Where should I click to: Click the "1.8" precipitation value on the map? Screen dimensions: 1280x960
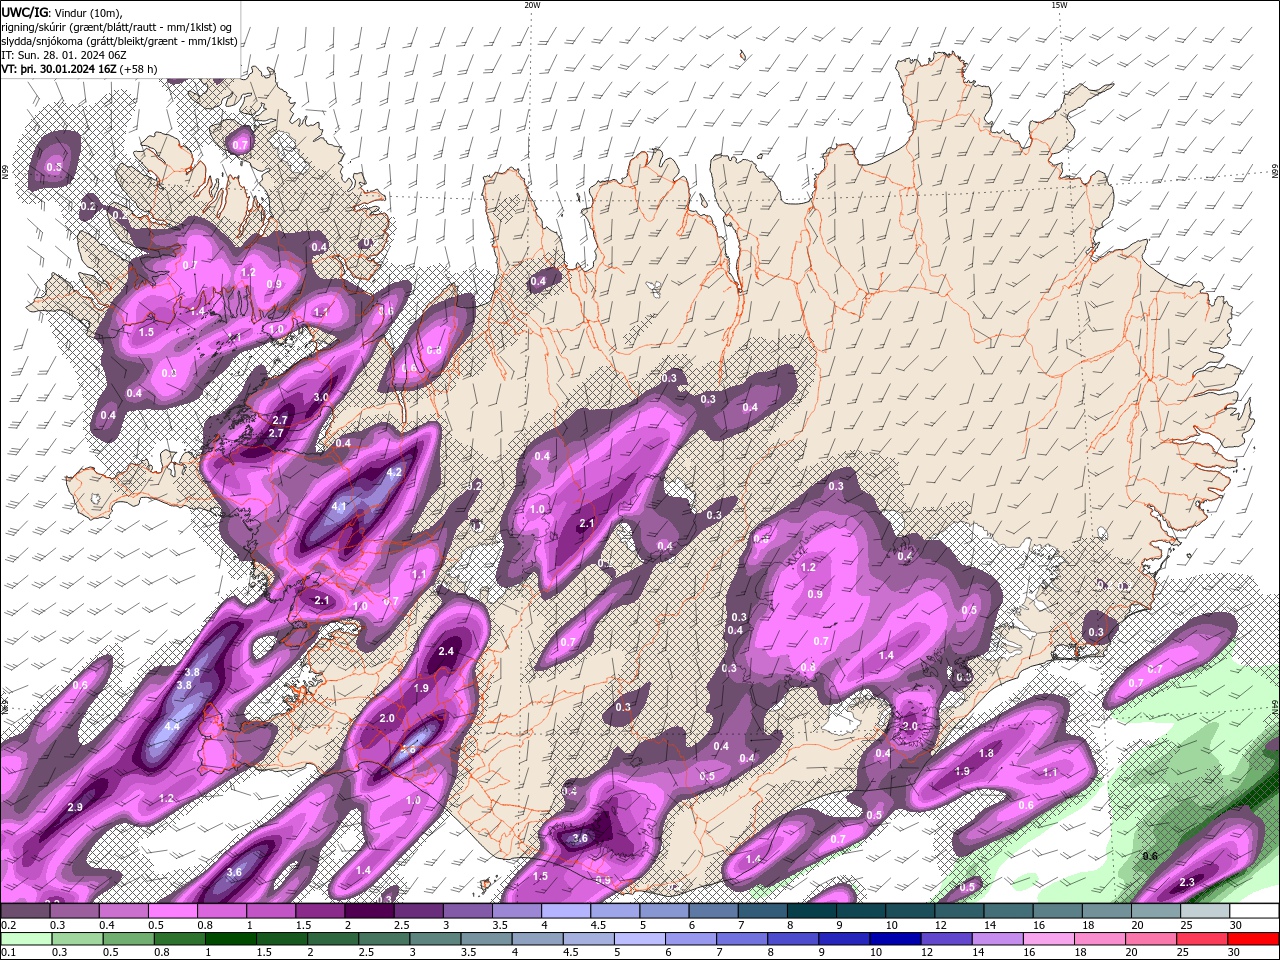tap(986, 753)
